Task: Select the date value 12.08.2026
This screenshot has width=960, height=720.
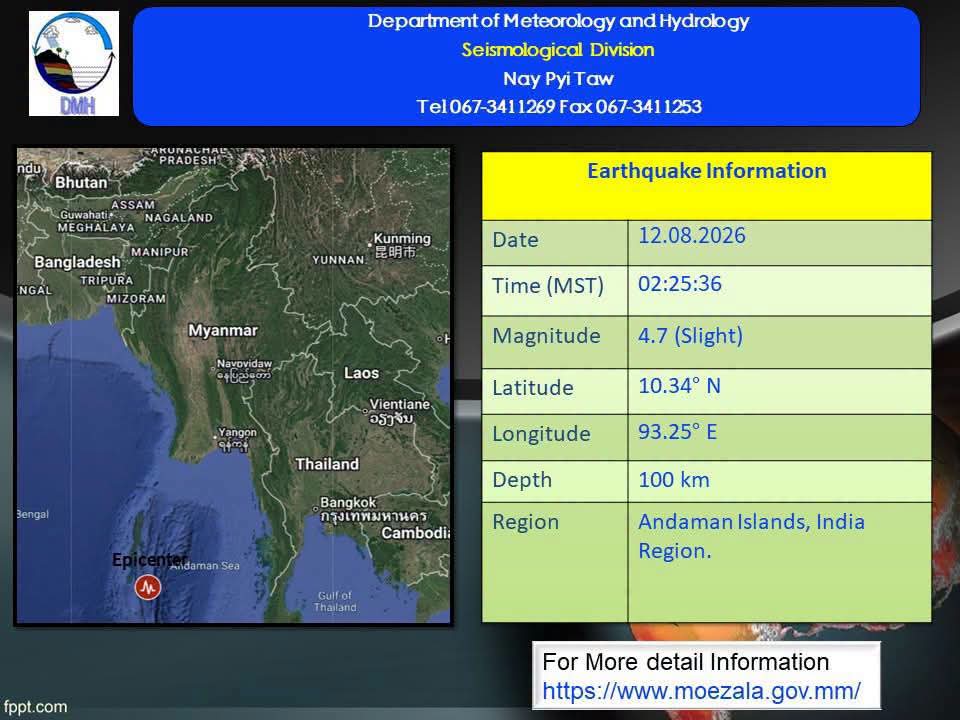Action: coord(692,236)
